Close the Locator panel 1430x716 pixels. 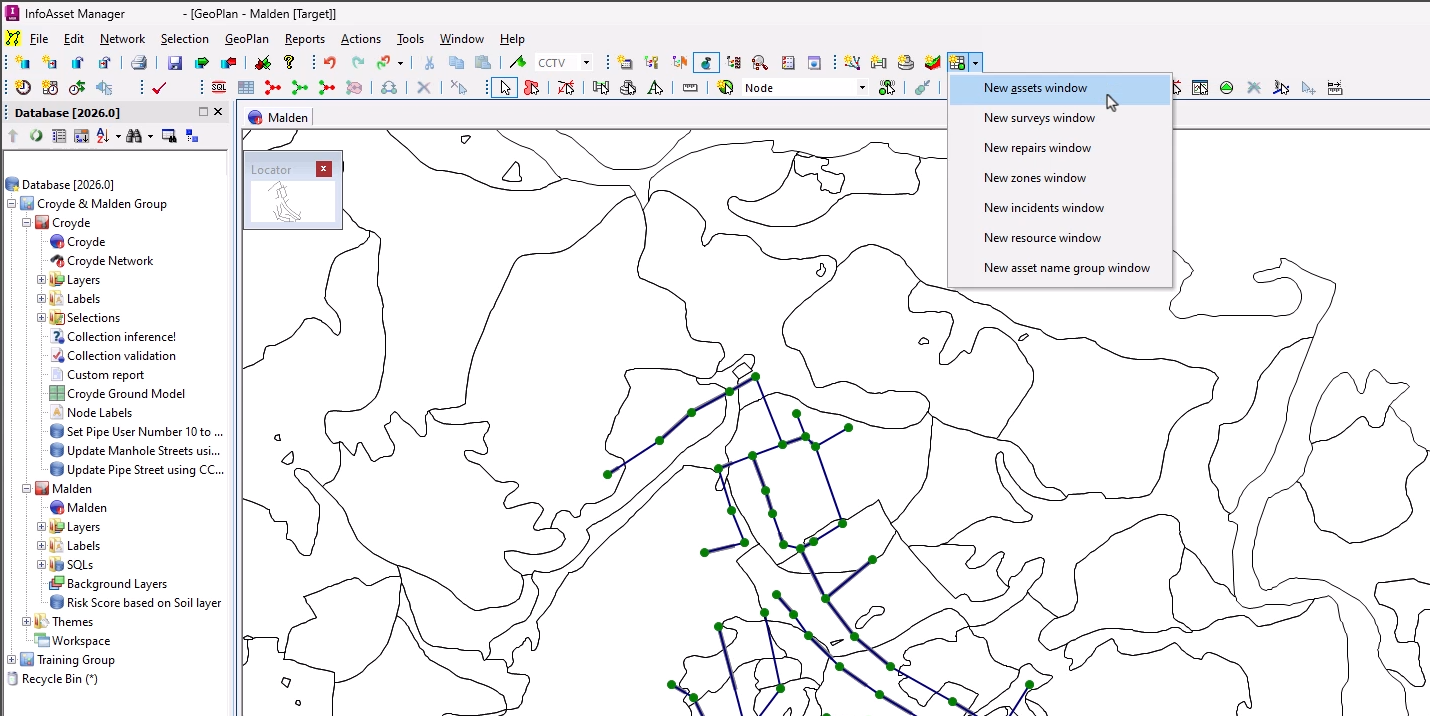322,168
